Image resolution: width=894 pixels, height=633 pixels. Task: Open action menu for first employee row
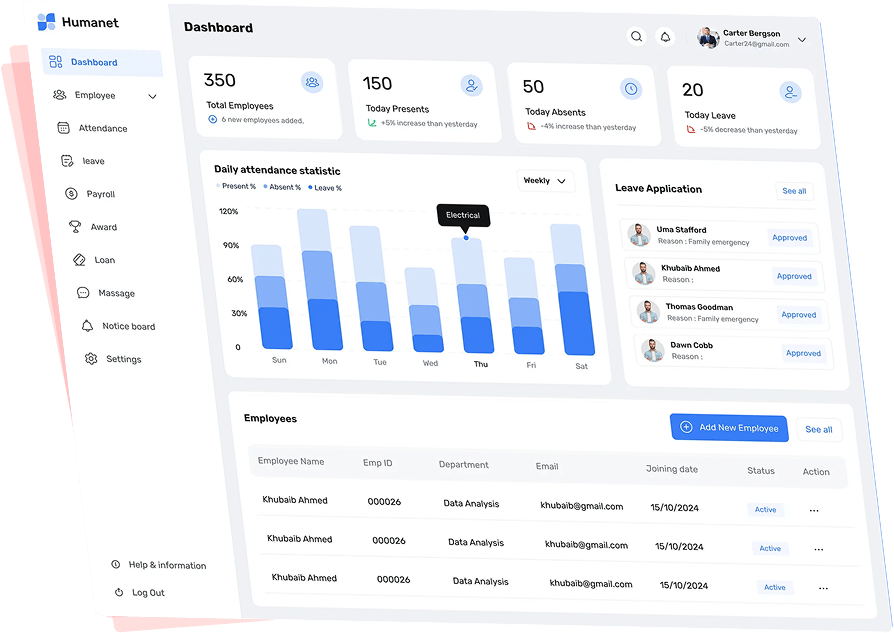[814, 511]
